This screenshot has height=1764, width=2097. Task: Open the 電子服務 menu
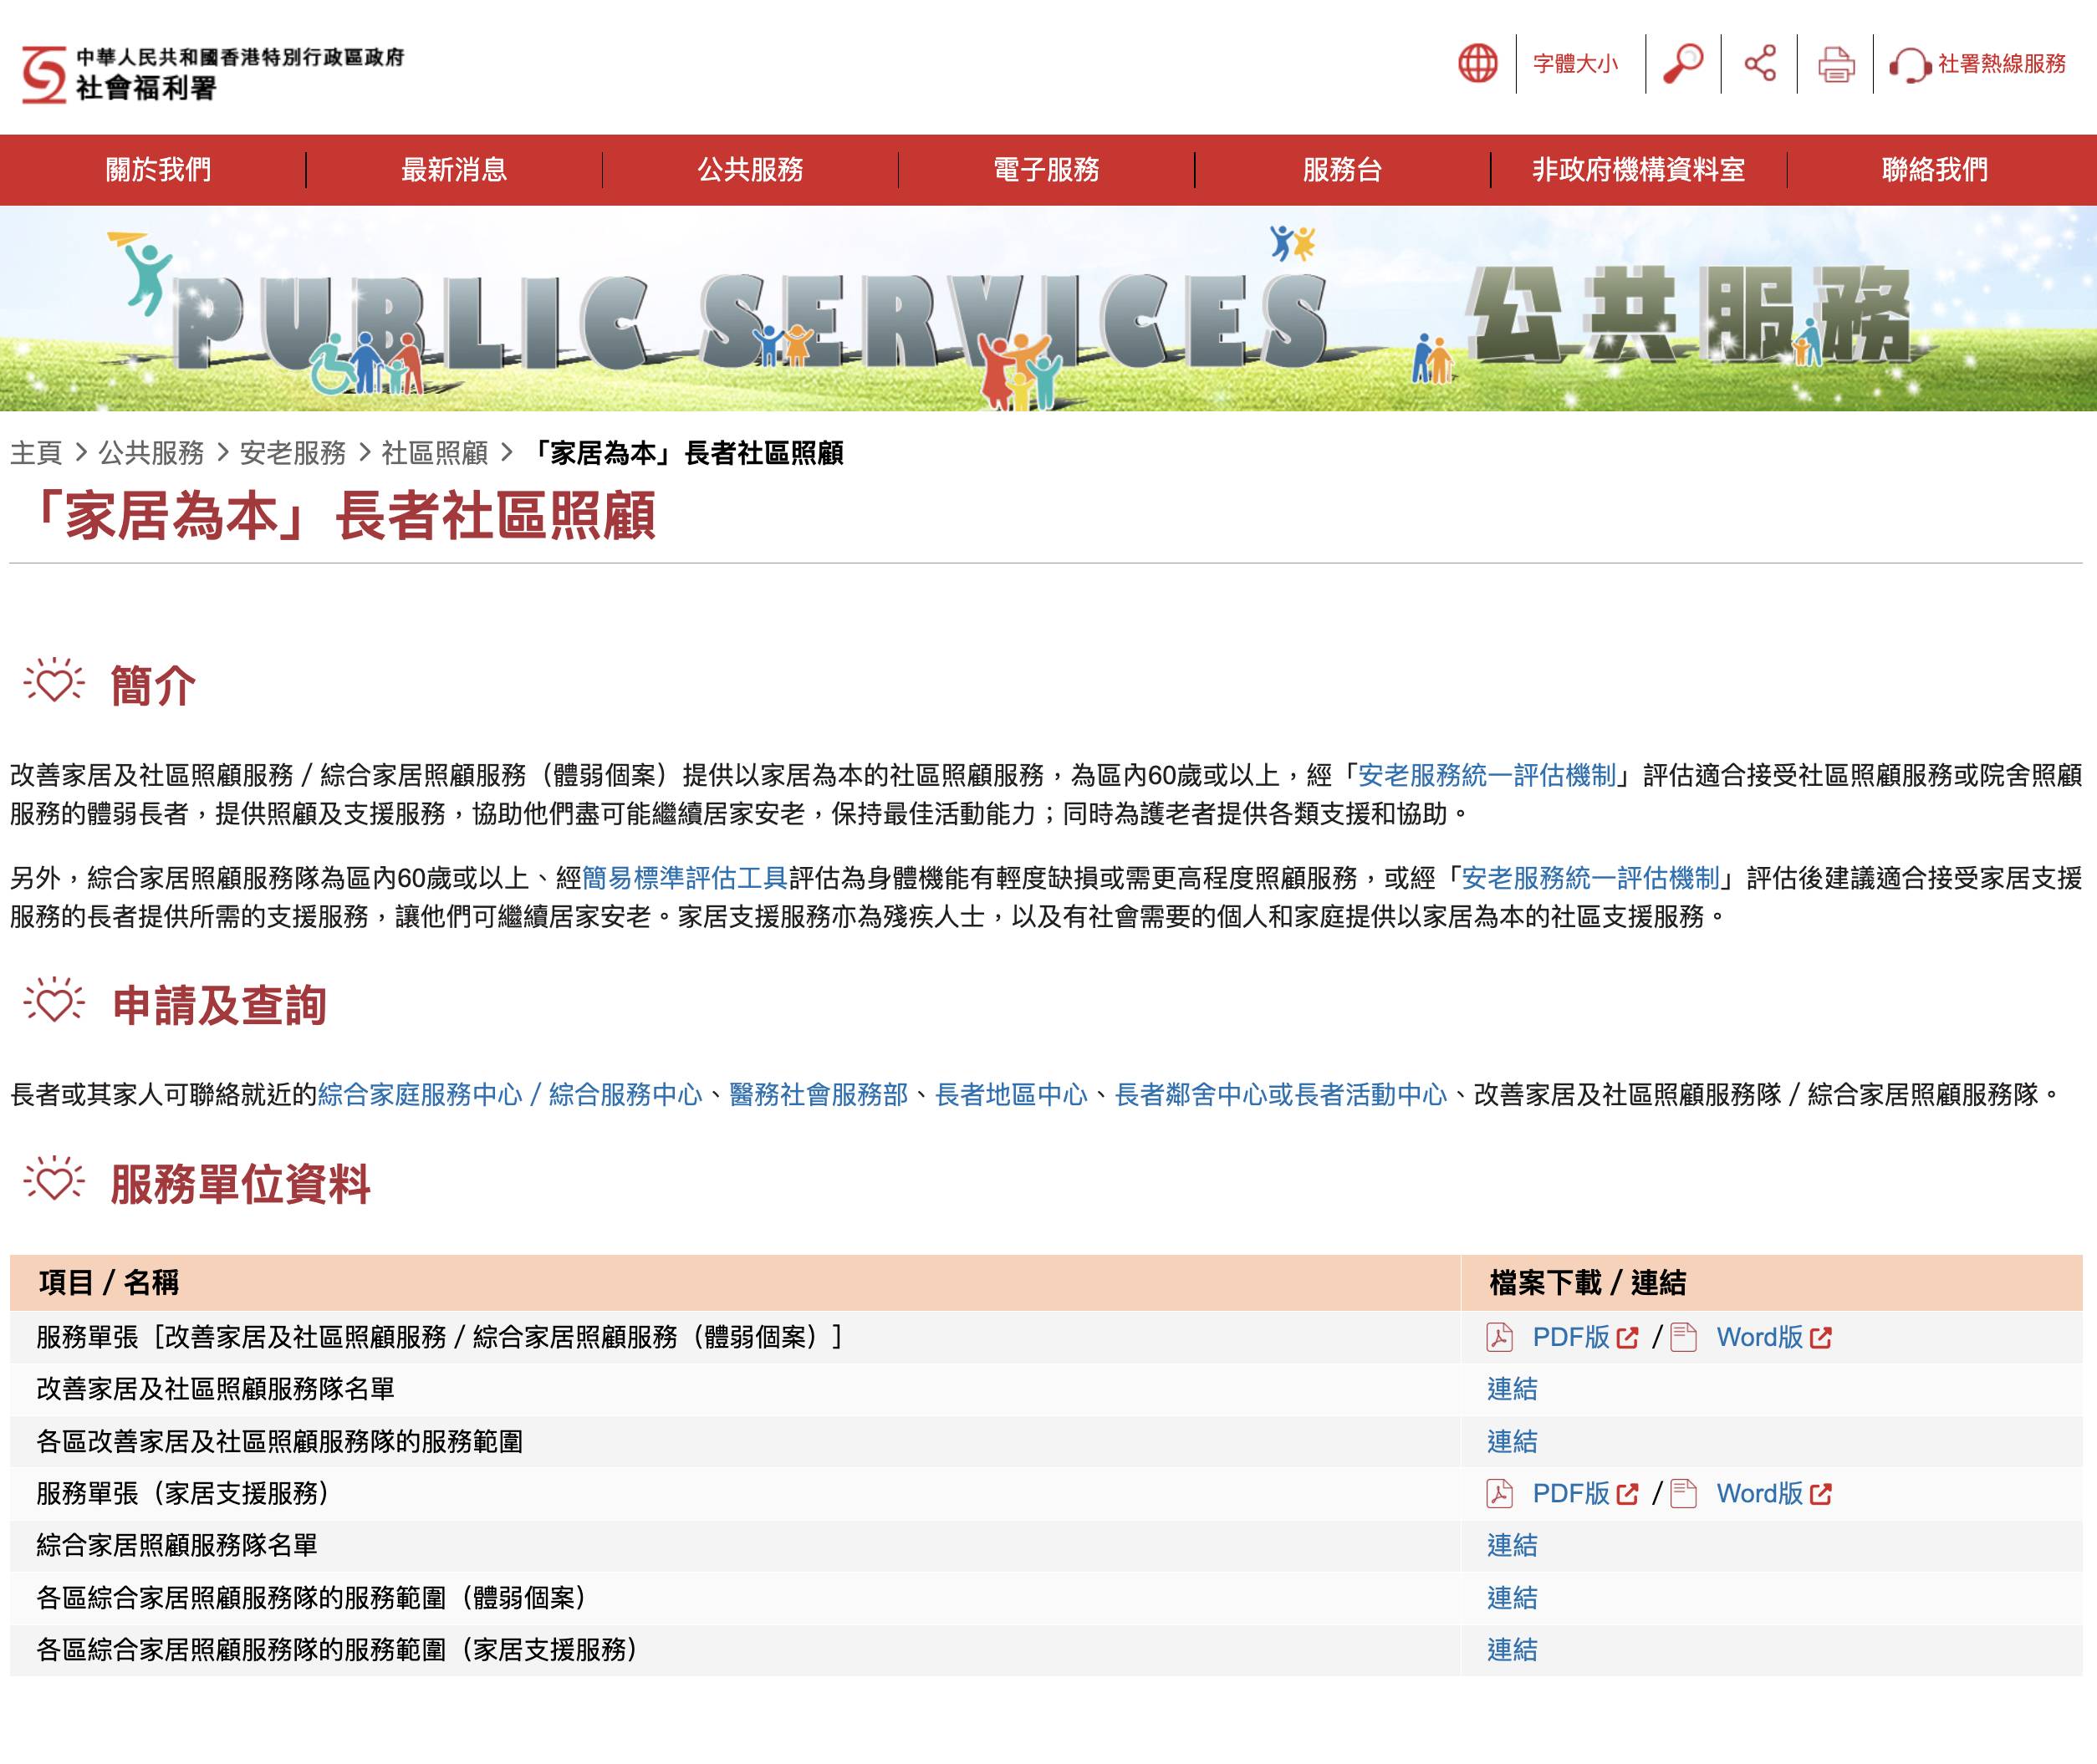click(1046, 170)
